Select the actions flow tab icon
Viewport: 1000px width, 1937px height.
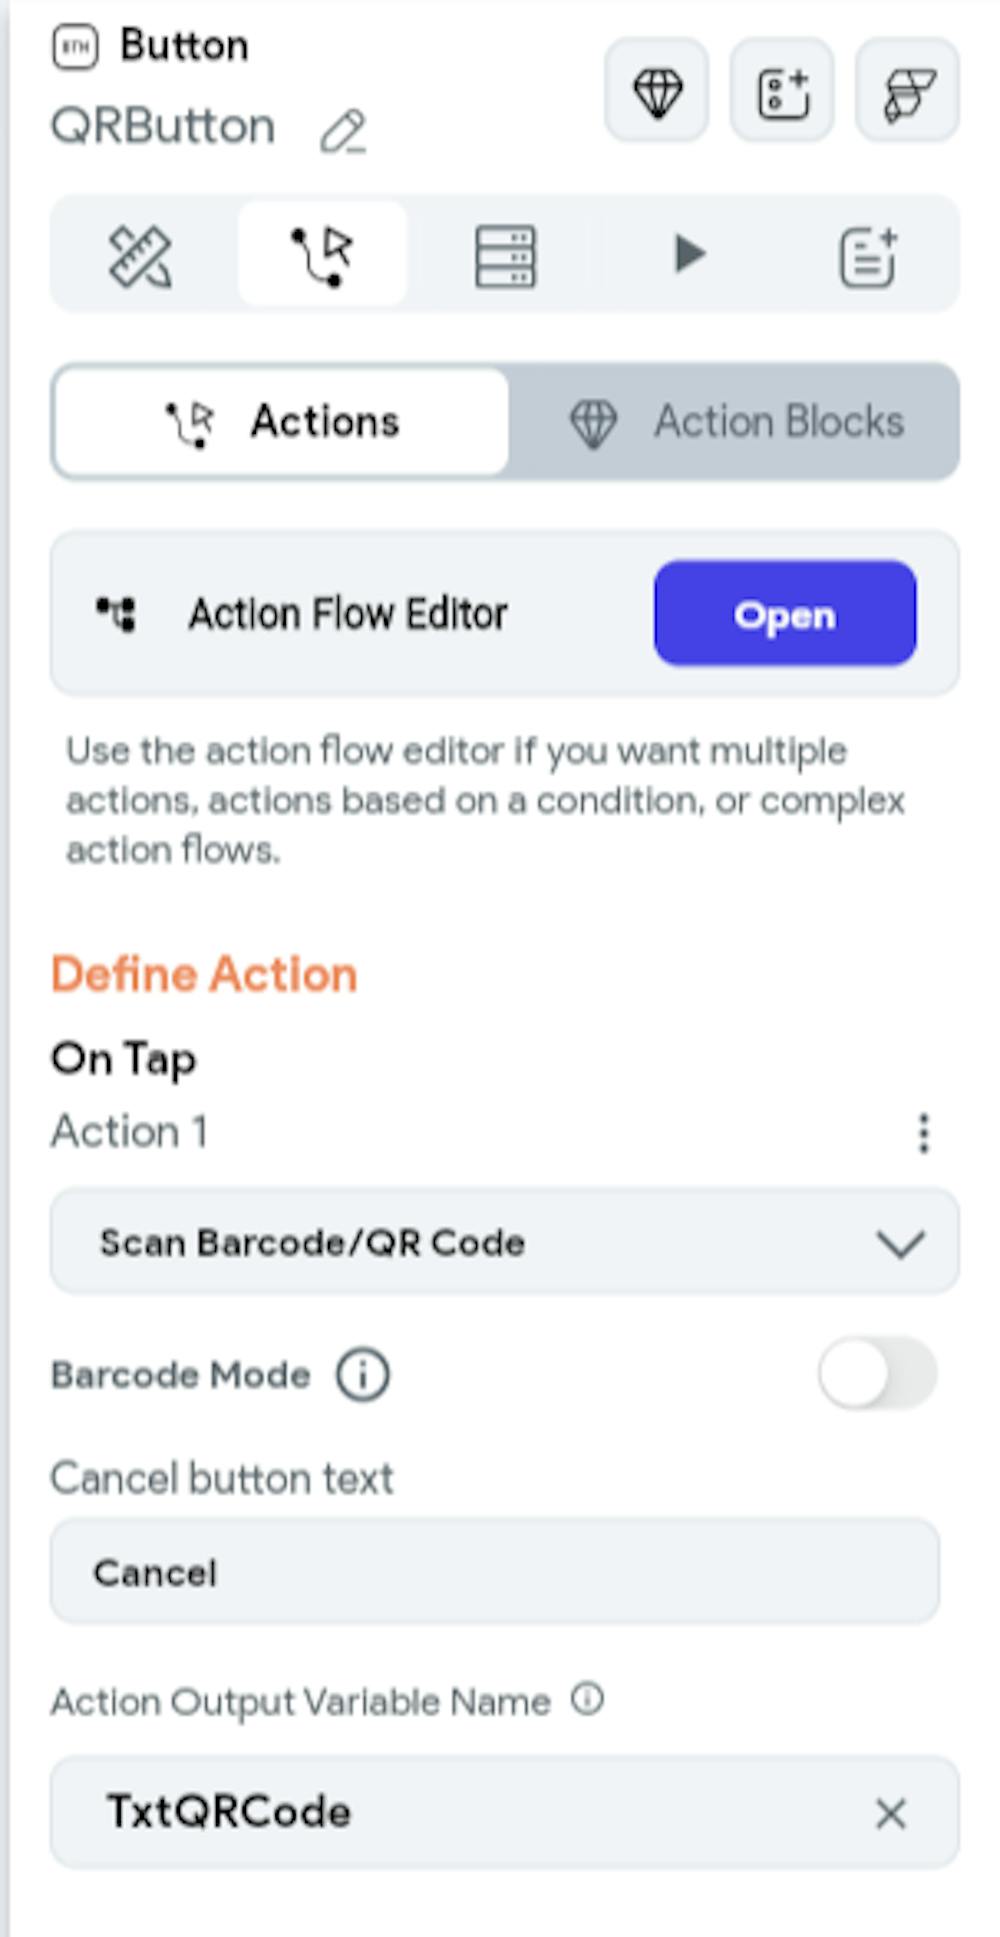(x=322, y=255)
